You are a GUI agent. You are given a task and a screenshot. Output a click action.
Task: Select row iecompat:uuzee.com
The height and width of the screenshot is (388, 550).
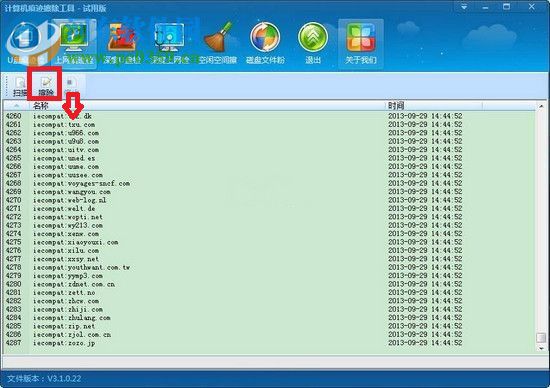(269, 175)
